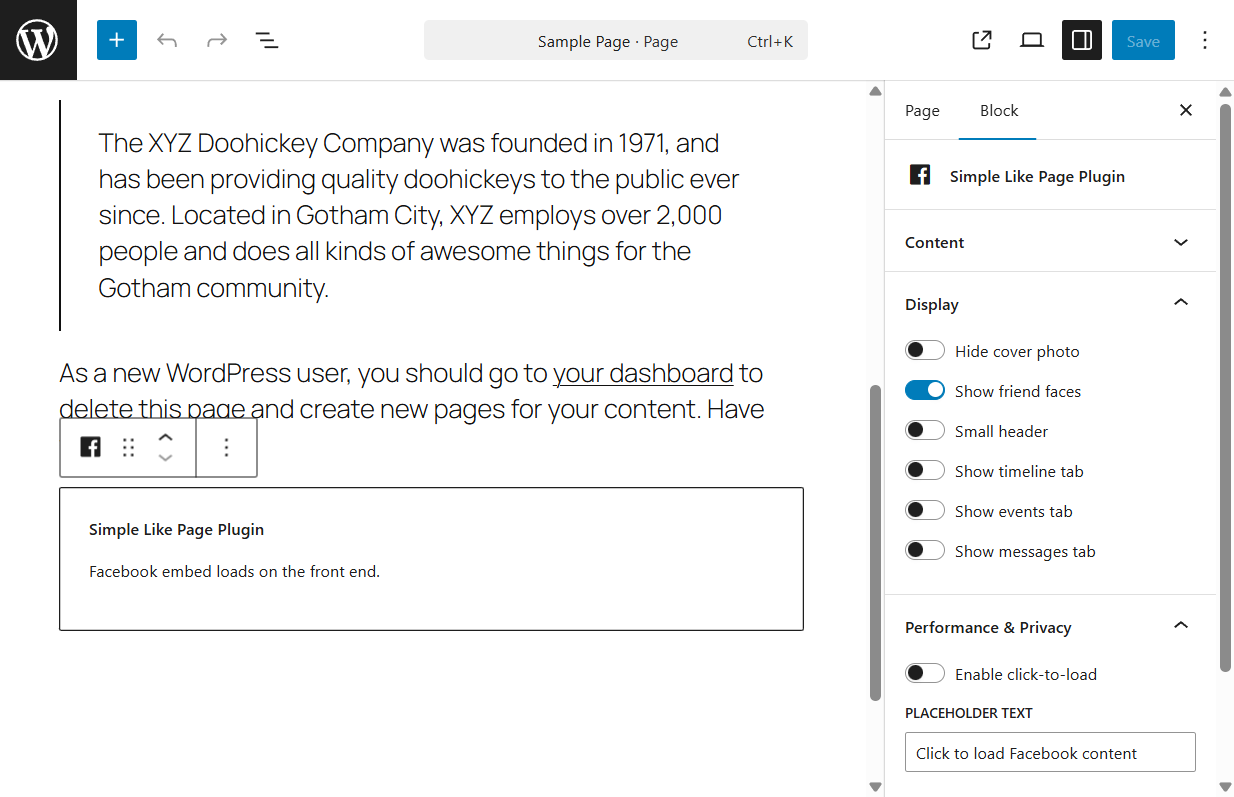Image resolution: width=1234 pixels, height=797 pixels.
Task: Enable click-to-load in Performance & Privacy
Action: click(x=924, y=673)
